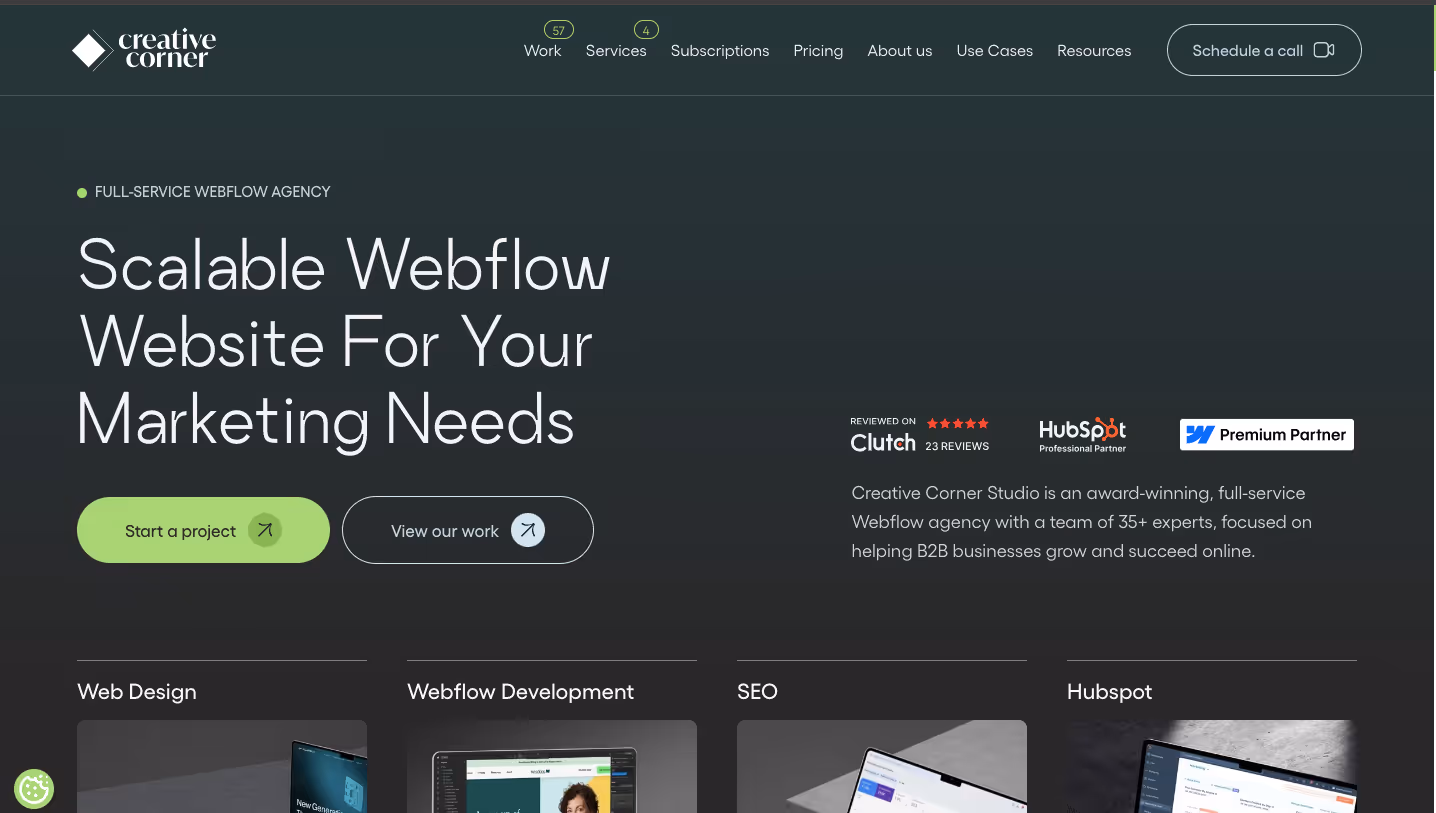The width and height of the screenshot is (1436, 813).
Task: Click the 57 badge above Work
Action: 558,30
